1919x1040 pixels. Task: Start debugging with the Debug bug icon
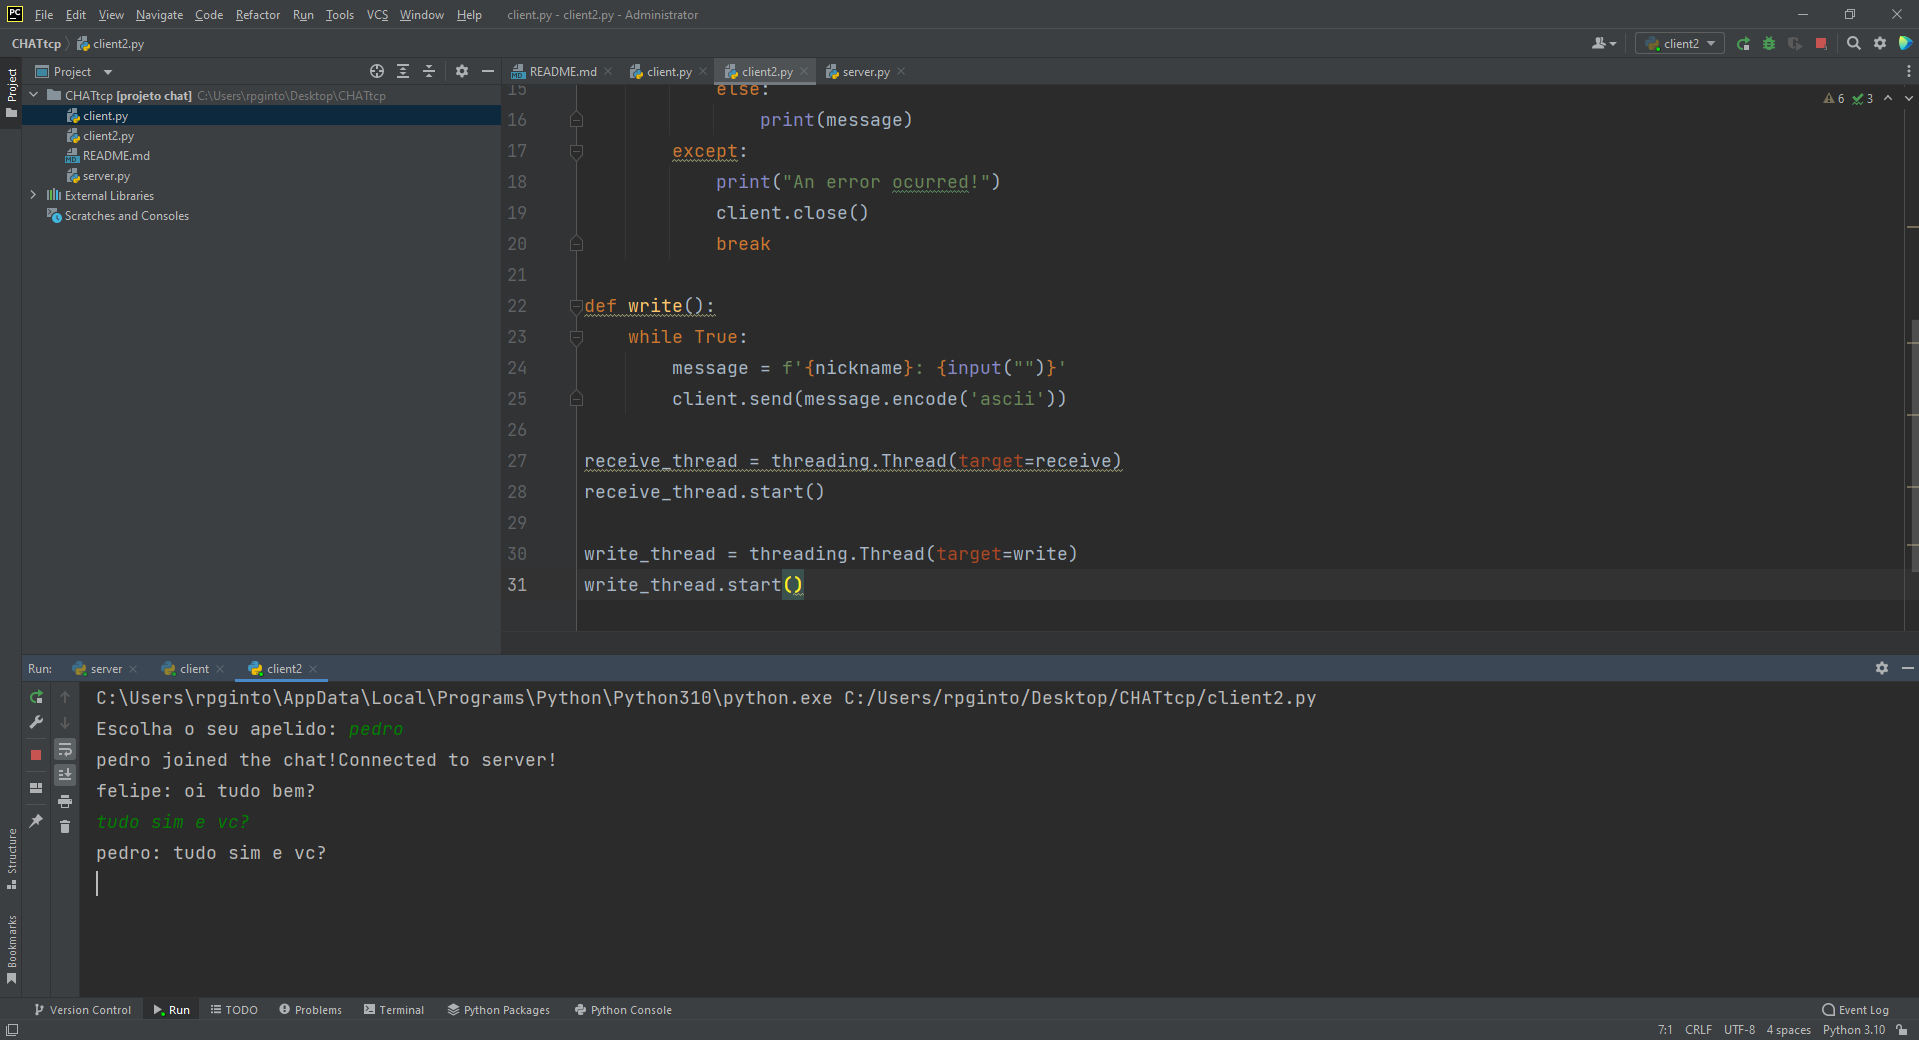tap(1769, 43)
